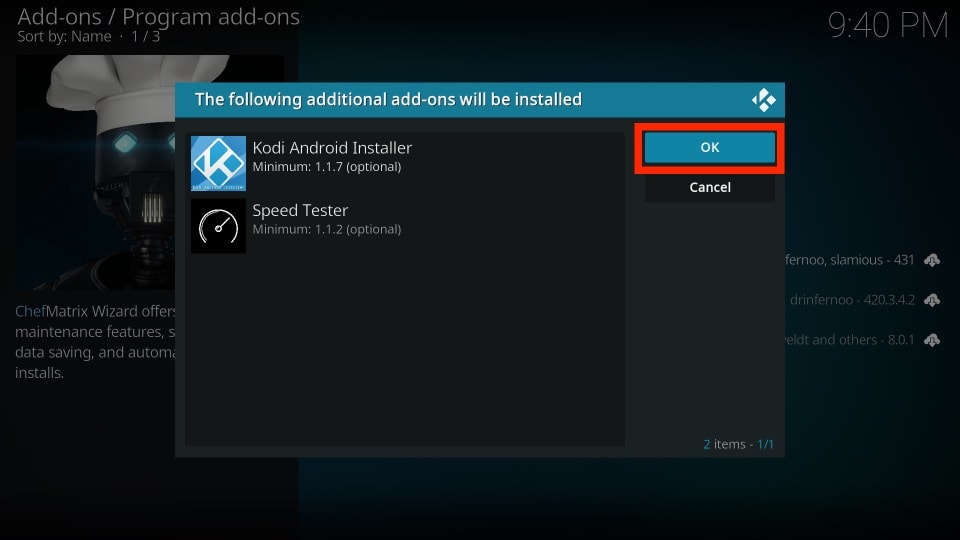This screenshot has width=960, height=540.
Task: Click 'Minimum: 1.1.7 (optional)' version text
Action: pos(327,167)
